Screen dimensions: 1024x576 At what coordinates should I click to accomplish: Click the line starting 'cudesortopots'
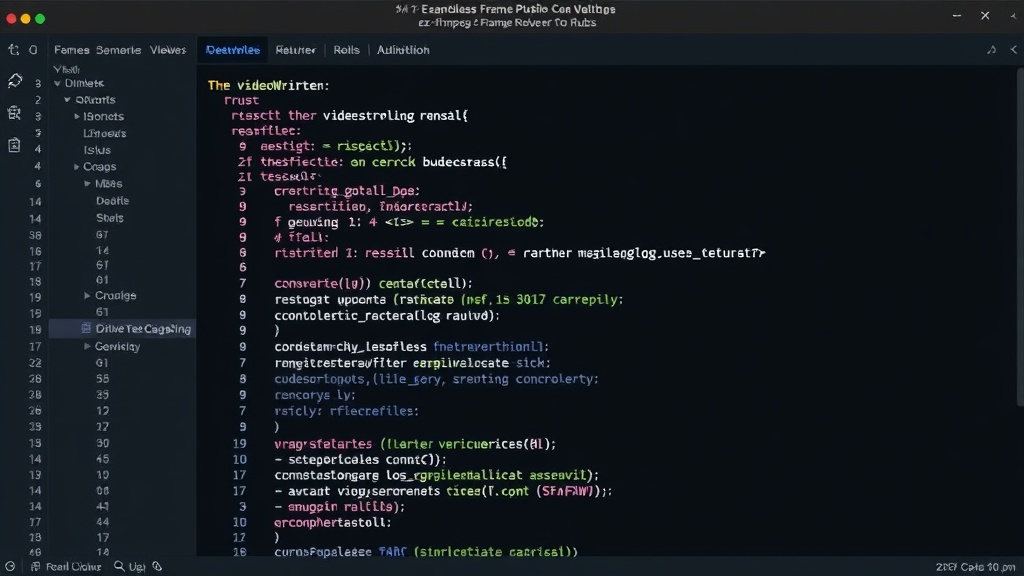pos(436,379)
